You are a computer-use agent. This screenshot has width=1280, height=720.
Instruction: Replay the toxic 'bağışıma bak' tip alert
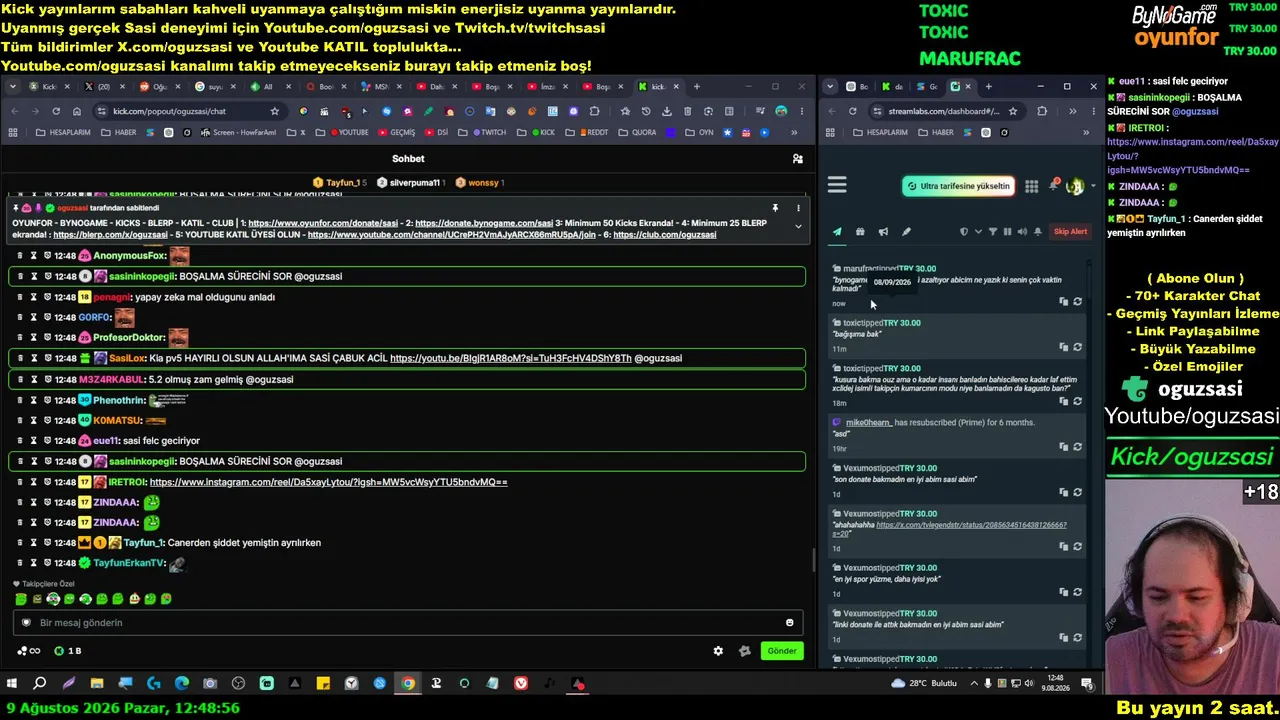coord(1077,347)
